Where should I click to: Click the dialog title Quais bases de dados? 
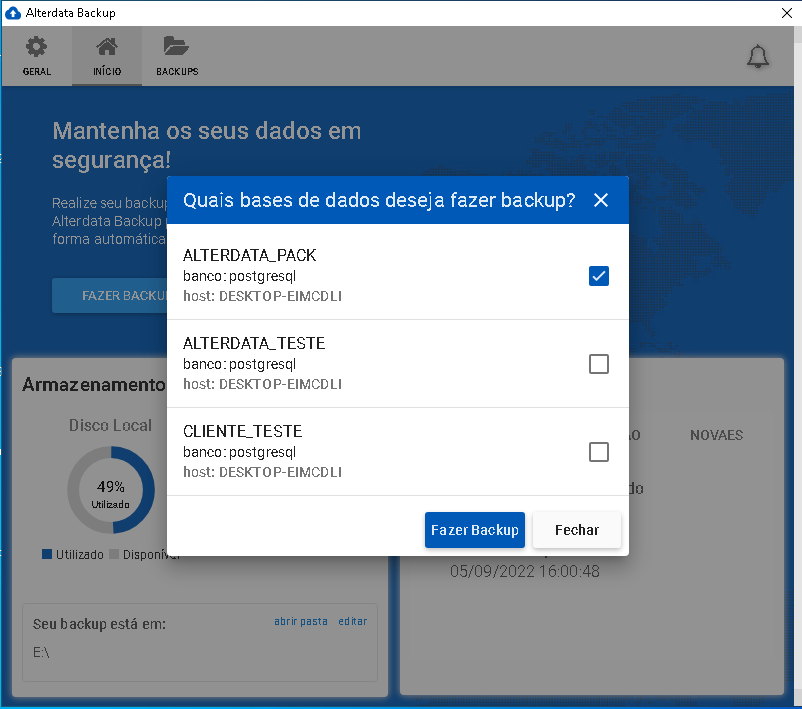tap(379, 201)
